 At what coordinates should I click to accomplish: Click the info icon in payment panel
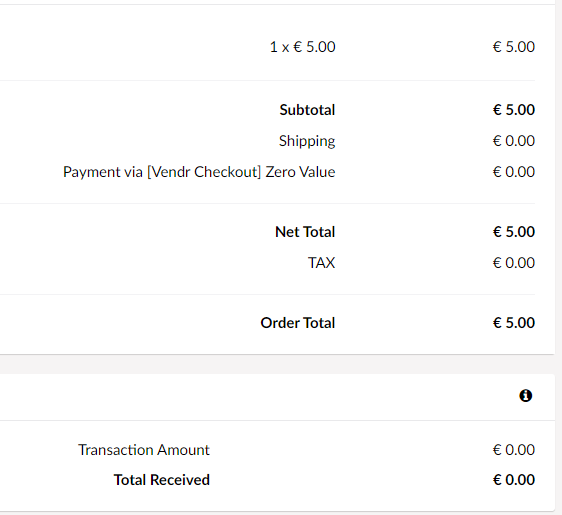tap(525, 396)
